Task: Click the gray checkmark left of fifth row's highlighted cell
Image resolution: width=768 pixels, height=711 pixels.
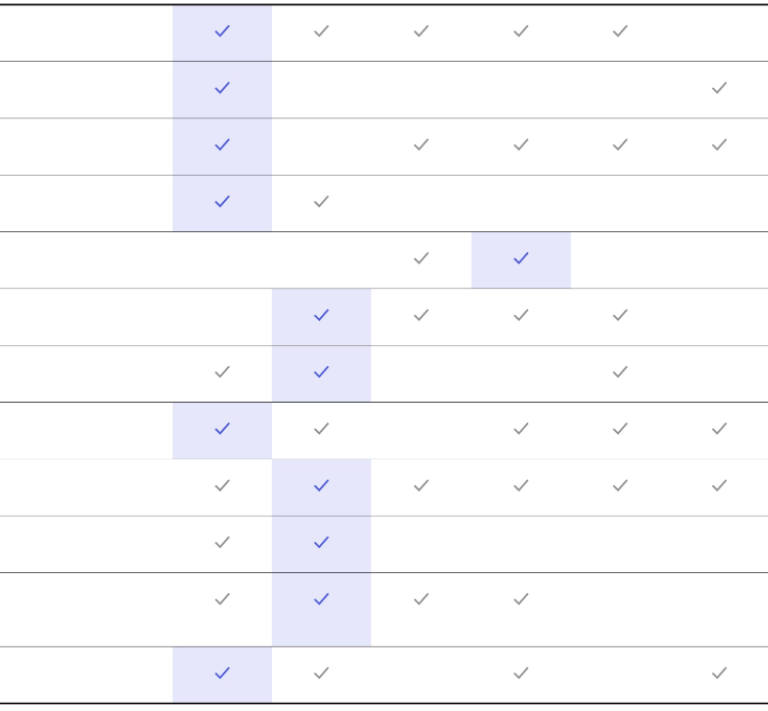Action: pos(421,258)
